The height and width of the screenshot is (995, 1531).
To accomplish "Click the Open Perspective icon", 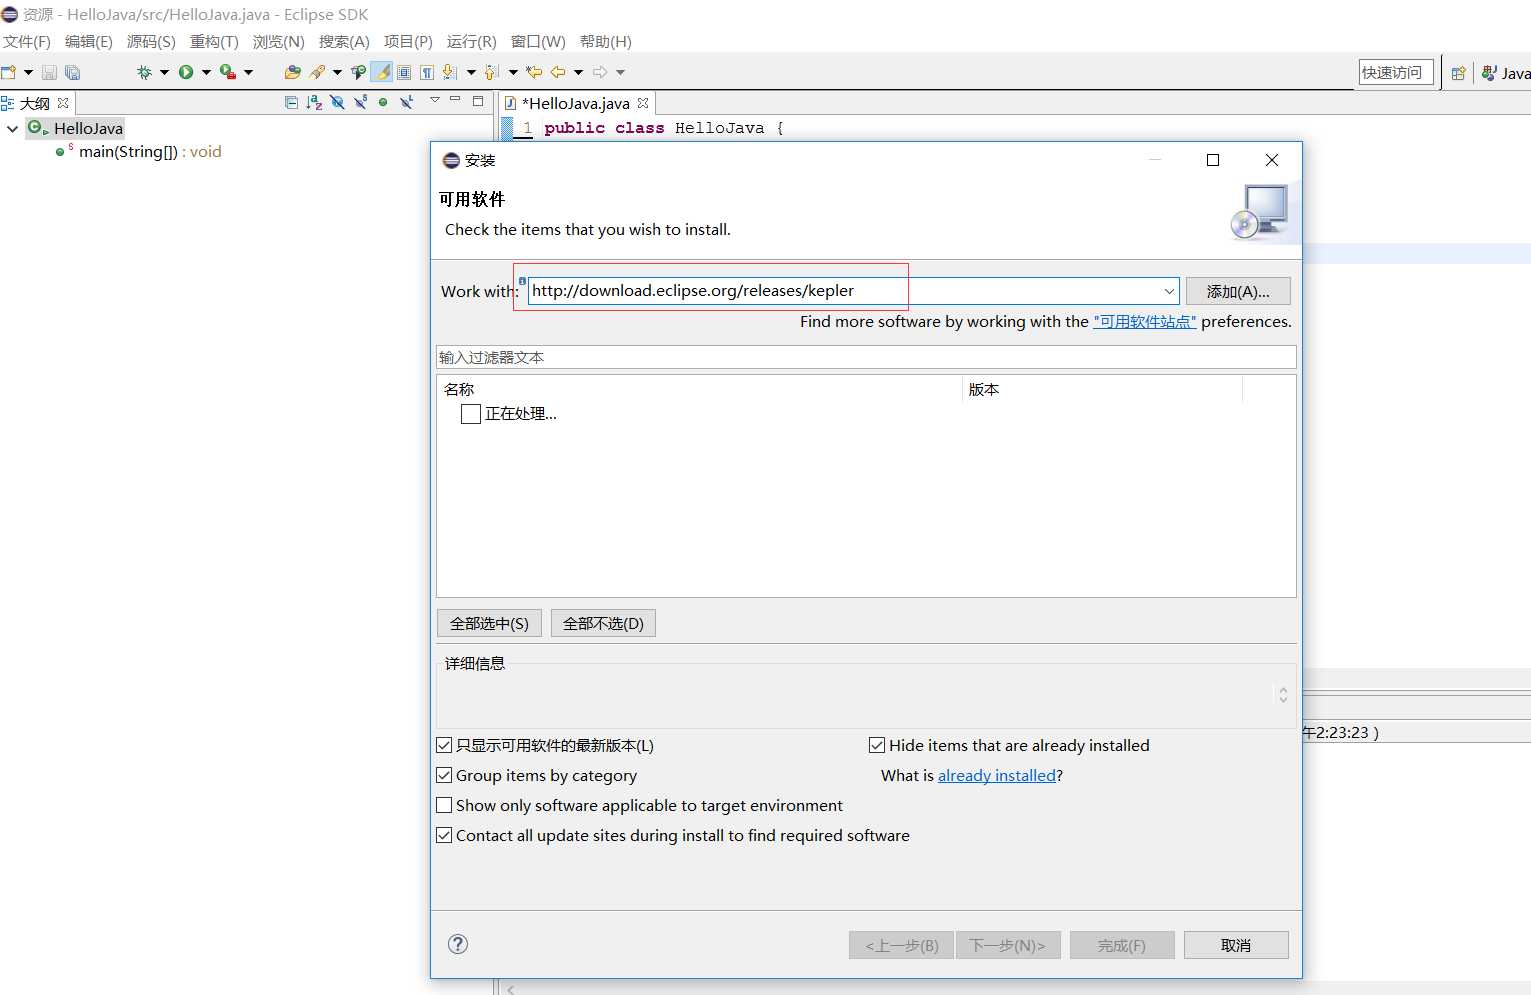I will (1458, 73).
